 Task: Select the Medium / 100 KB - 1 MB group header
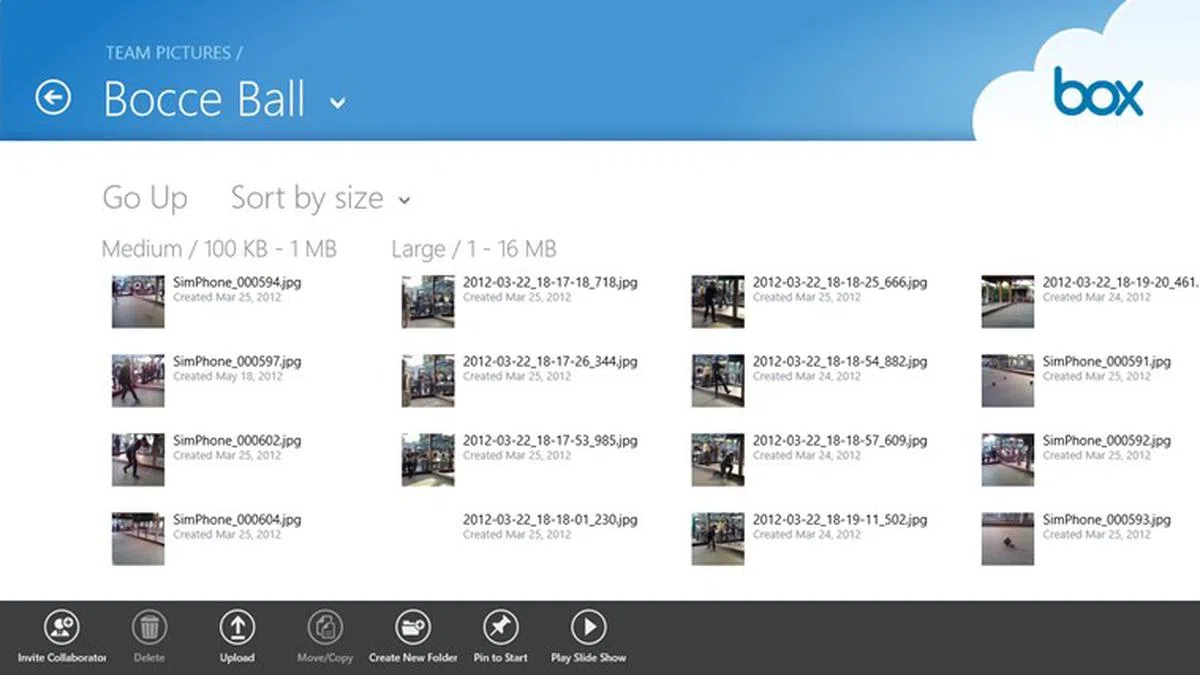(219, 249)
